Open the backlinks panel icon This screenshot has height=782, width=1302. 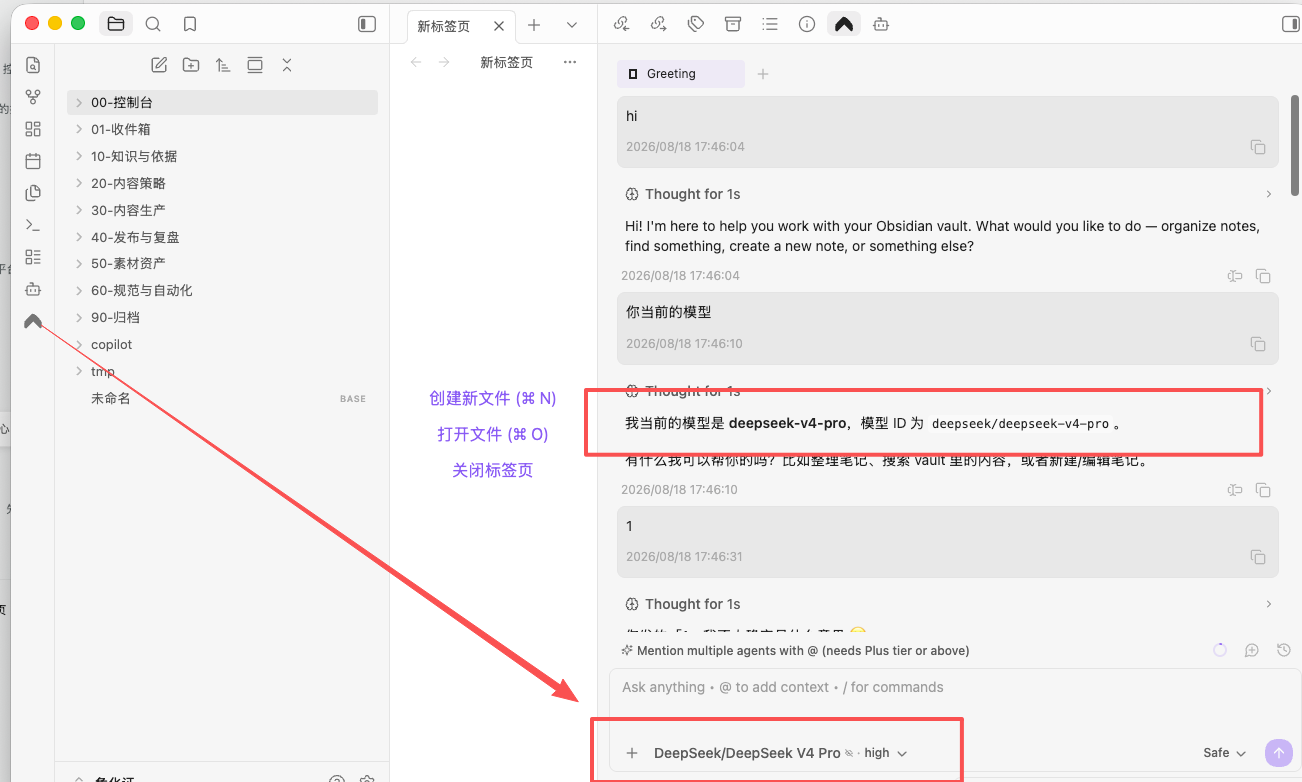coord(622,24)
